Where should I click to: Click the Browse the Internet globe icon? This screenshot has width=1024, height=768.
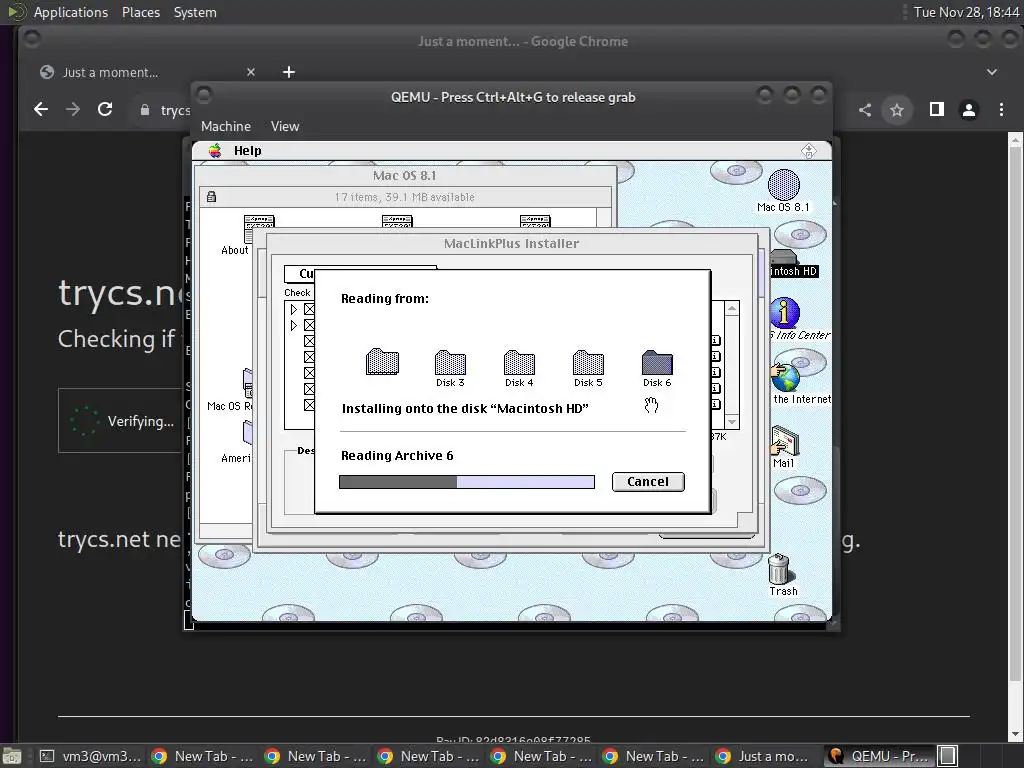coord(786,377)
